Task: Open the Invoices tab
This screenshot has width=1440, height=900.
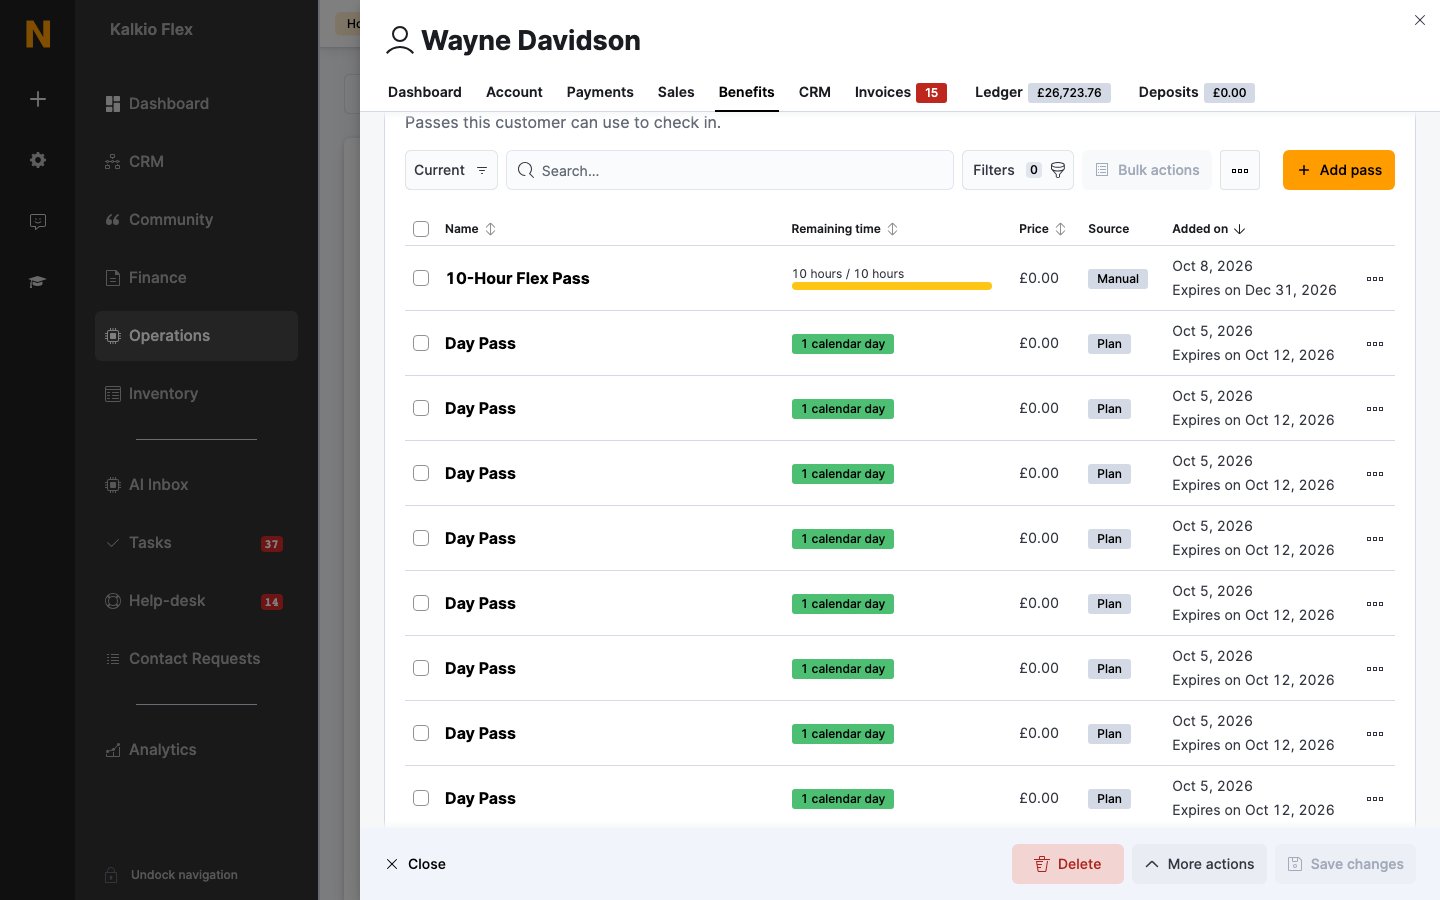Action: (900, 92)
